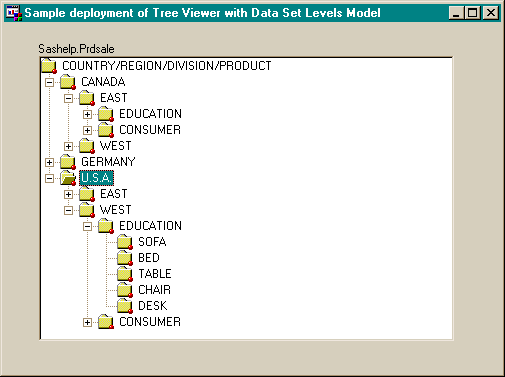
Task: Click the CHAIR folder icon
Action: (x=125, y=290)
